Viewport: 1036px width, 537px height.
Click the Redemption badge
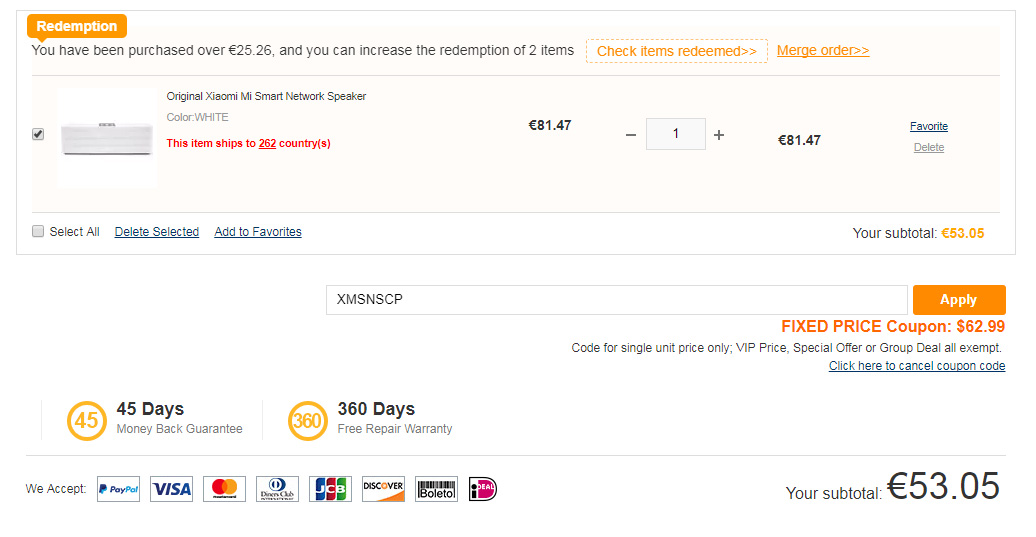(x=77, y=26)
